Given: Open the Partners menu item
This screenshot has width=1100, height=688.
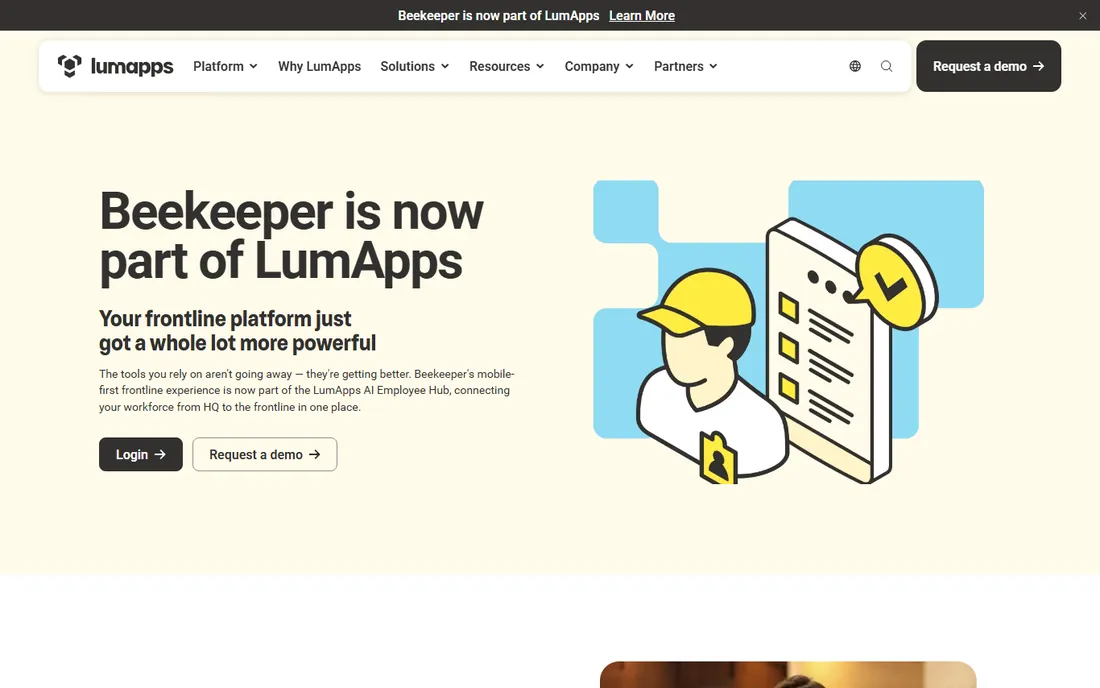Looking at the screenshot, I should coord(678,66).
